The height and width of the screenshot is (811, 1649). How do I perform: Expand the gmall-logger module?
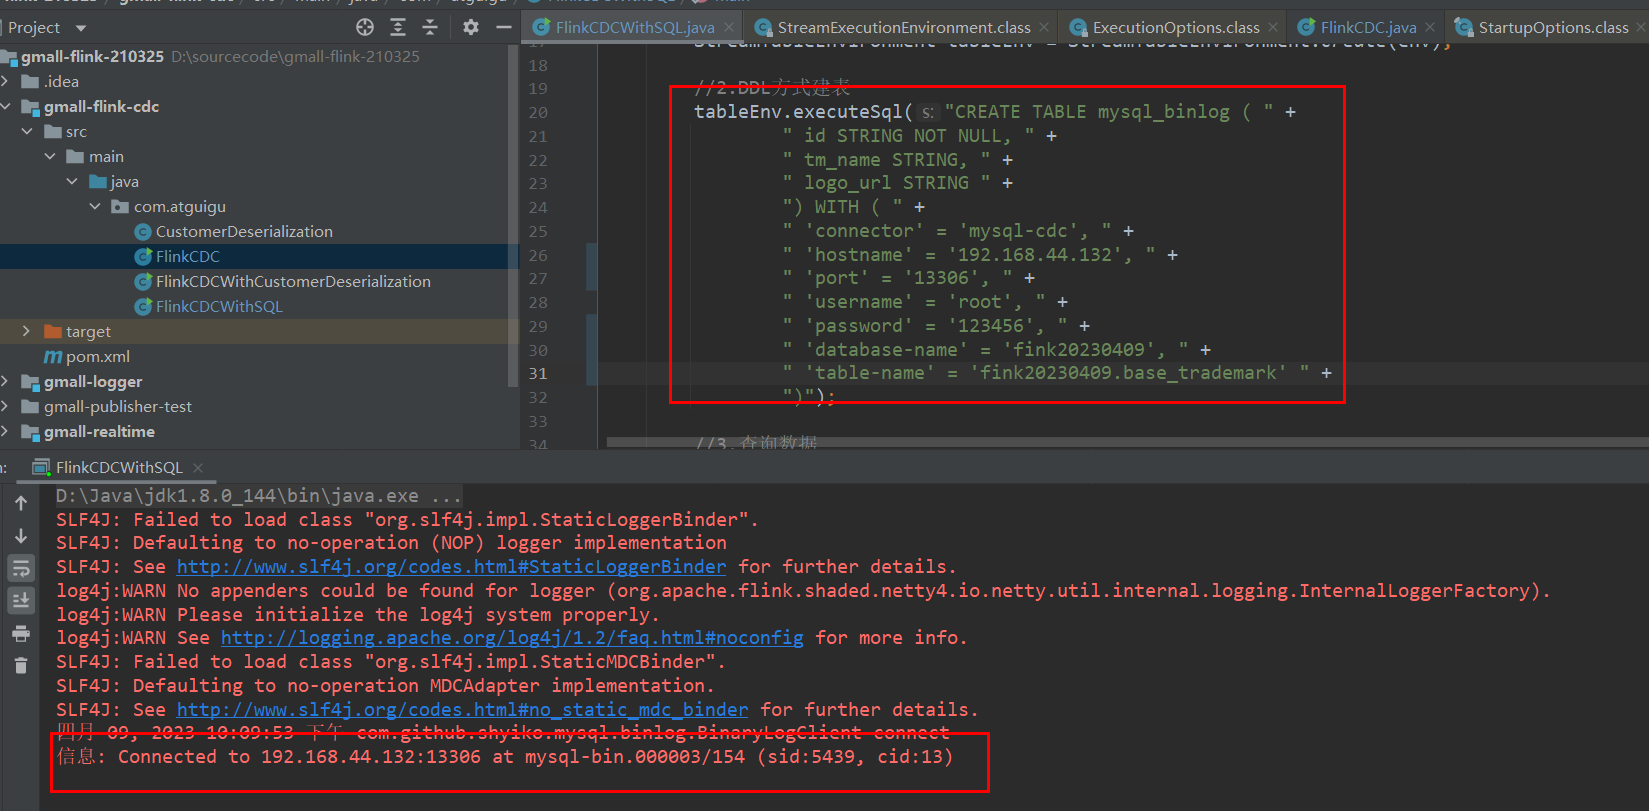(5, 381)
